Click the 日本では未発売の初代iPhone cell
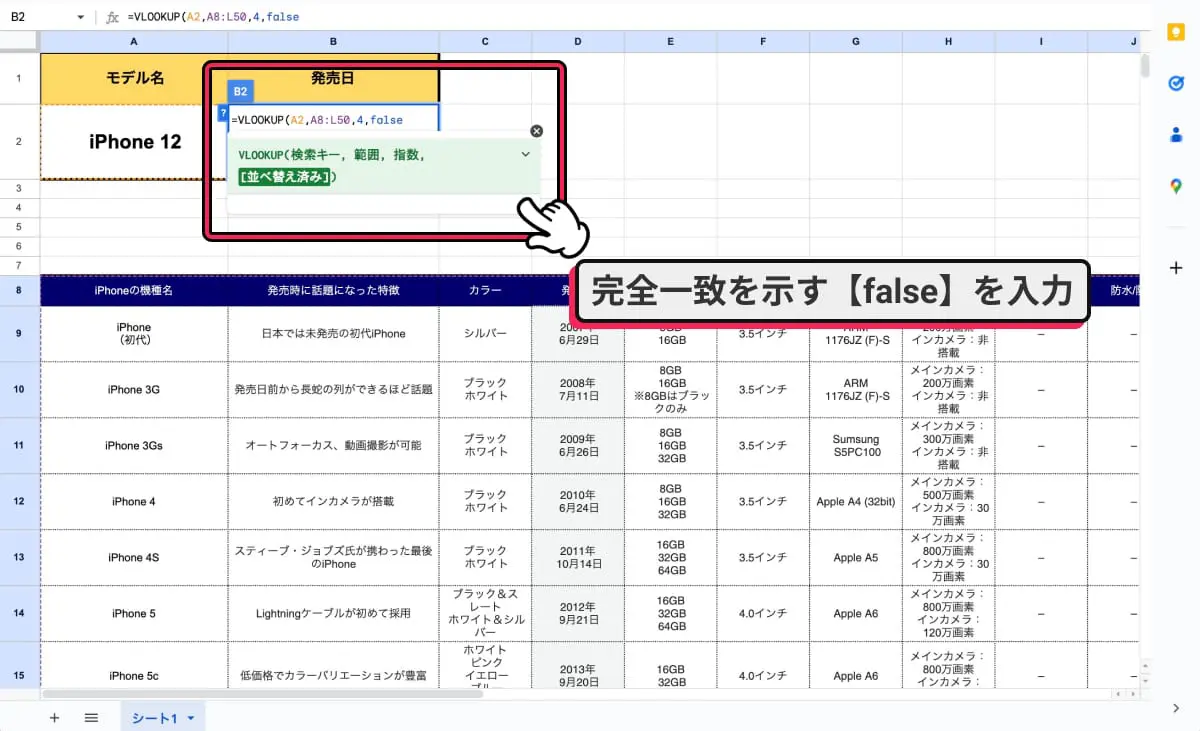The width and height of the screenshot is (1200, 731). (x=333, y=333)
